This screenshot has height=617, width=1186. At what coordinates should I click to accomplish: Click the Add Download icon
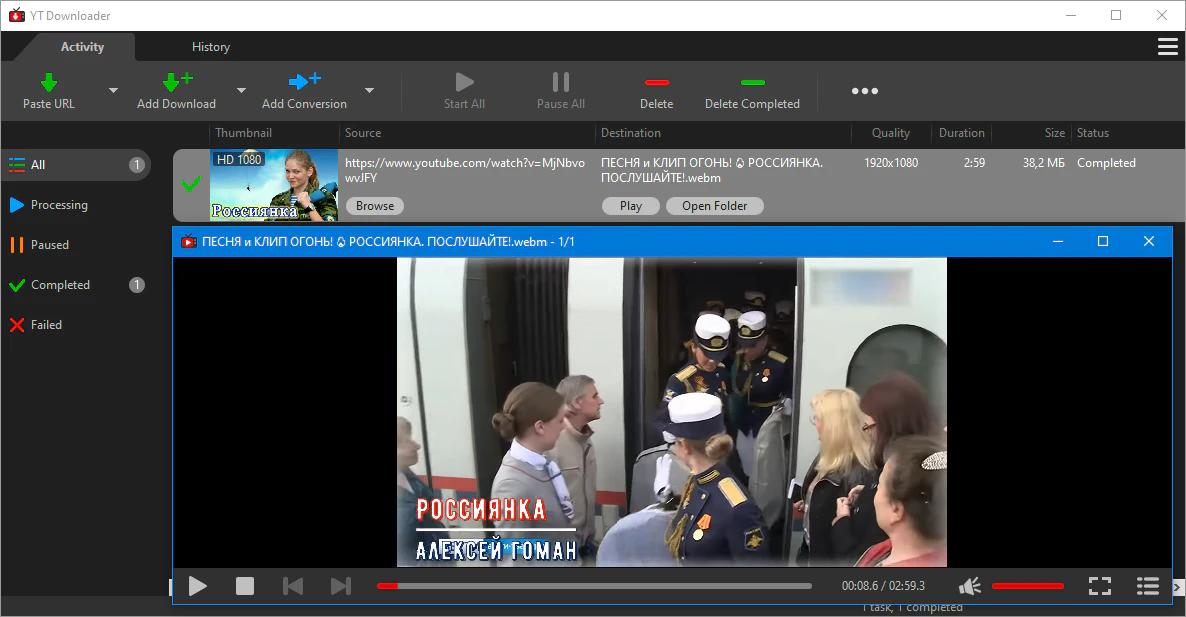[x=177, y=83]
